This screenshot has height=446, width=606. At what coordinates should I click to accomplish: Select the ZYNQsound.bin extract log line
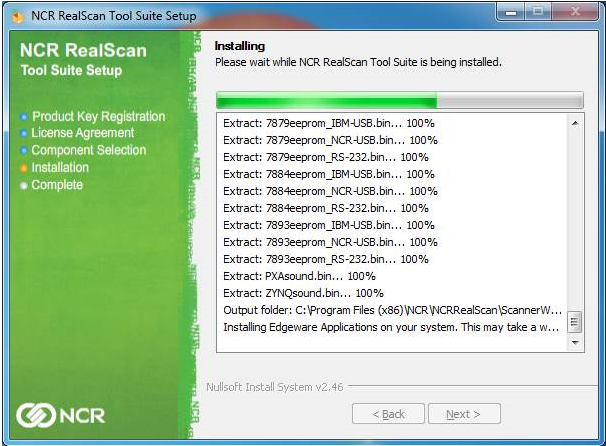click(303, 293)
